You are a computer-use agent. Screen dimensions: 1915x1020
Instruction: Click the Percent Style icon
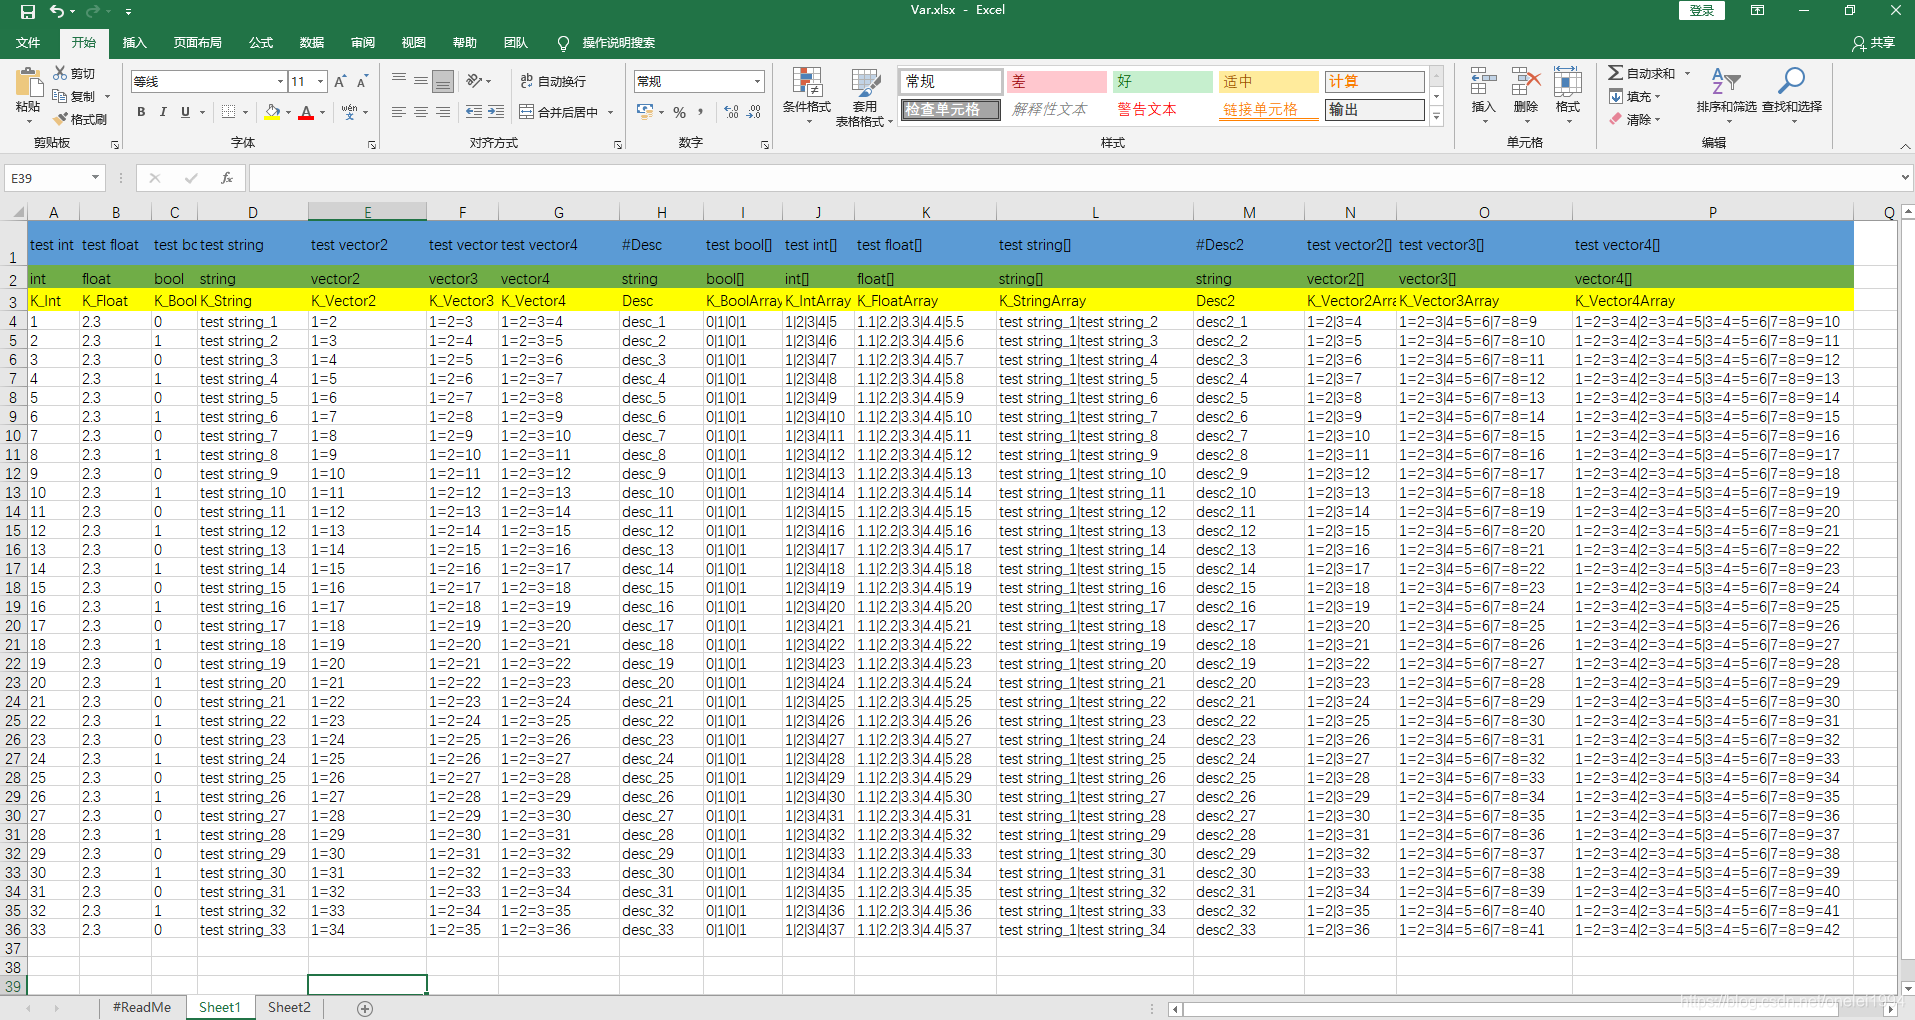pyautogui.click(x=680, y=112)
